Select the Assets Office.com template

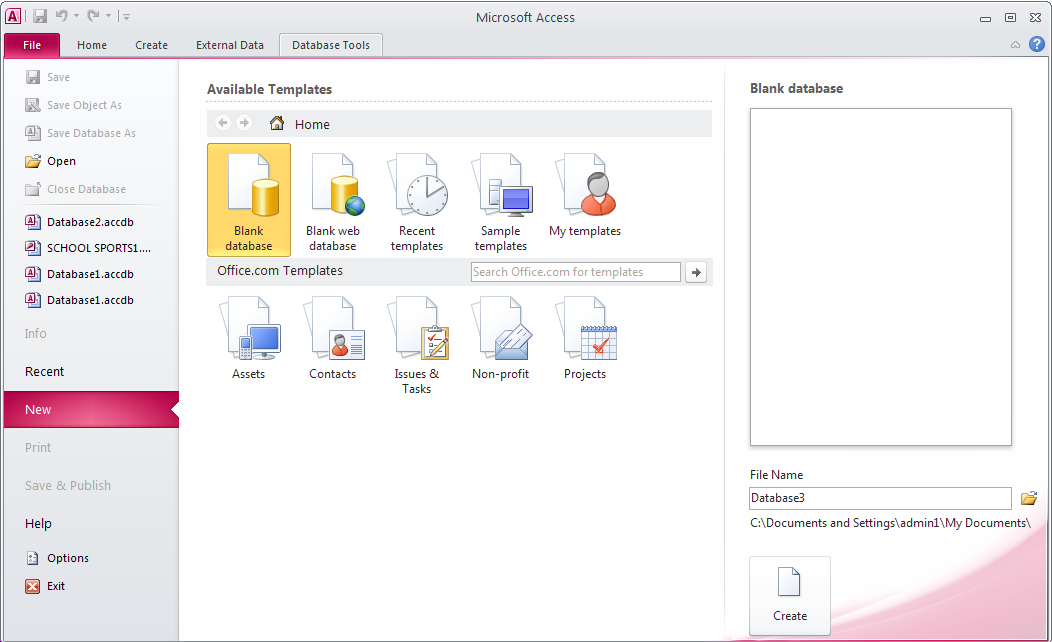[249, 339]
